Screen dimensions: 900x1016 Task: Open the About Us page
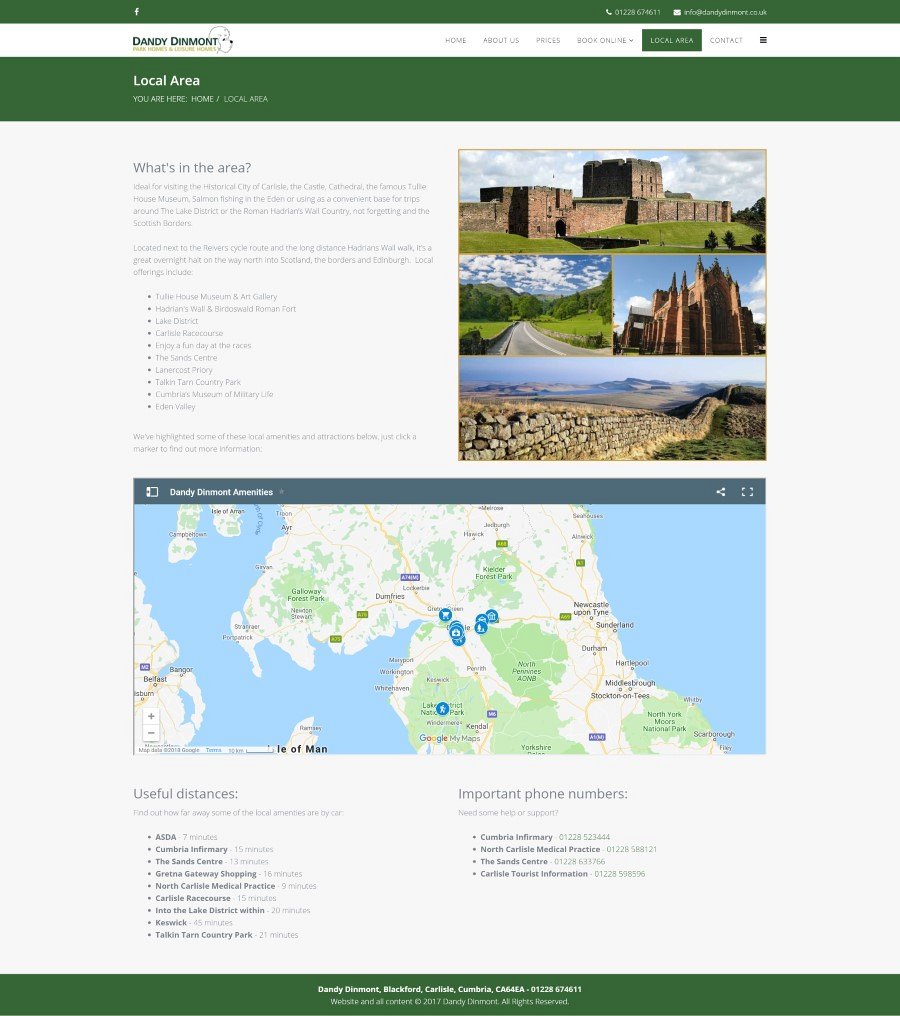pyautogui.click(x=501, y=40)
